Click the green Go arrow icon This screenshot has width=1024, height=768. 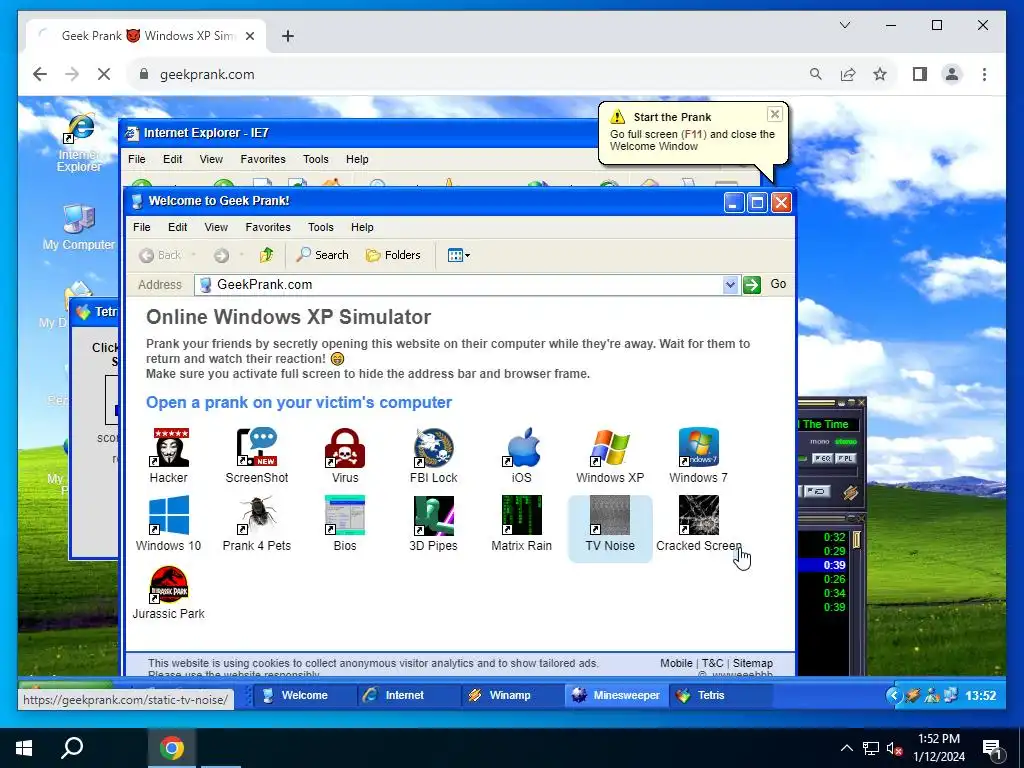coord(752,285)
